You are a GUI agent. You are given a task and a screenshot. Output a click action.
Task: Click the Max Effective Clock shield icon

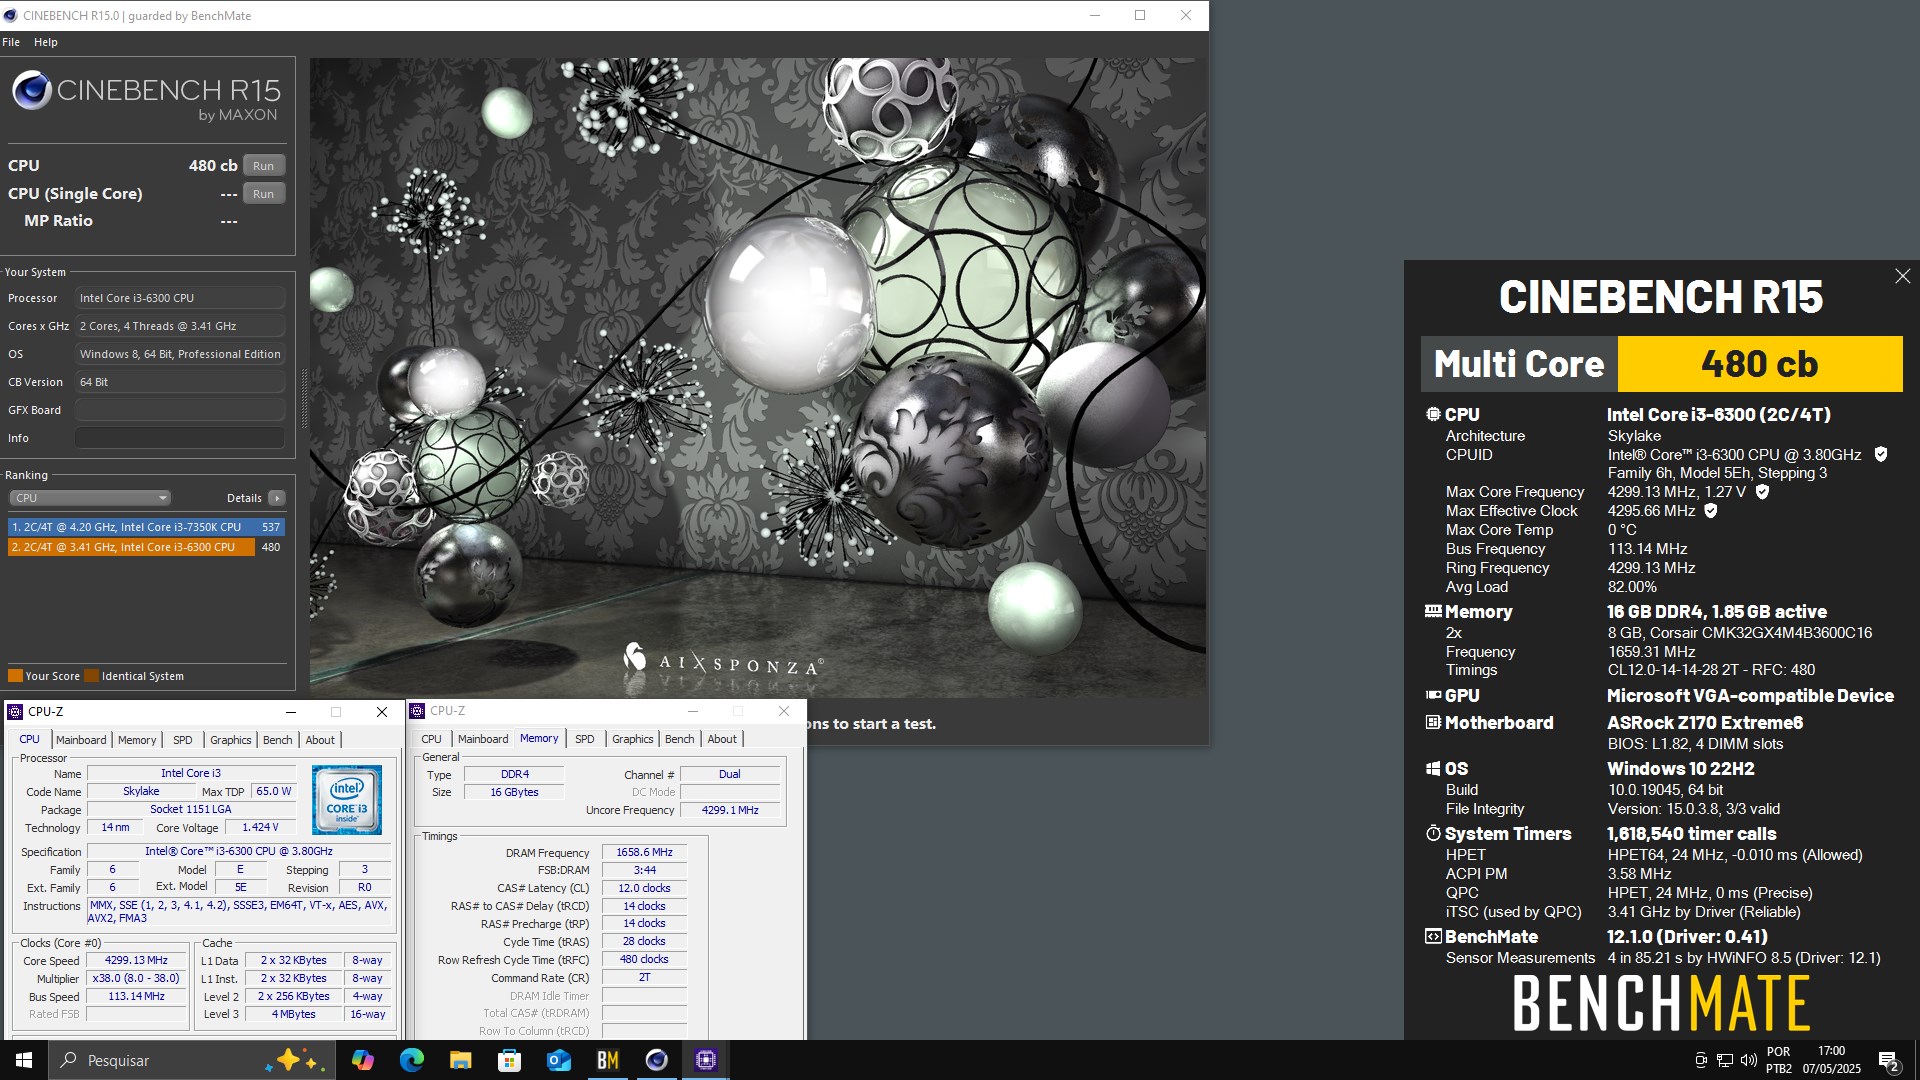pos(1711,511)
